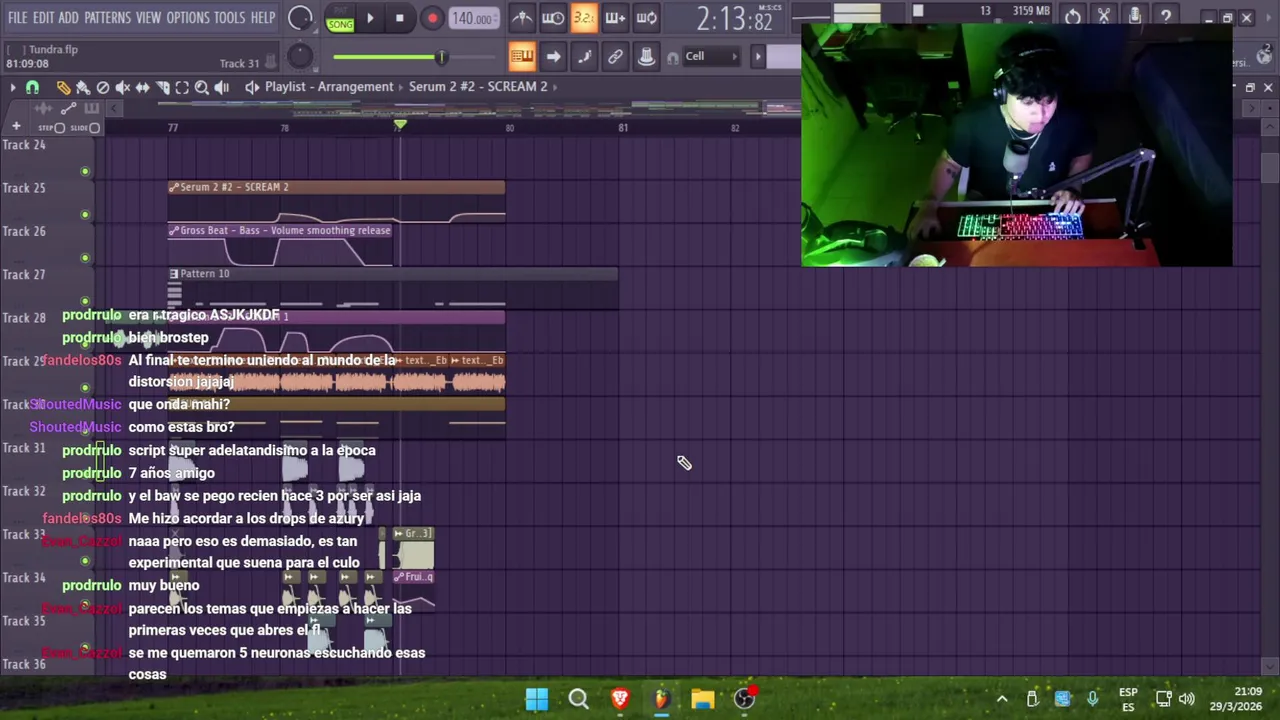This screenshot has height=720, width=1280.
Task: Open the EDIT menu
Action: (x=43, y=18)
